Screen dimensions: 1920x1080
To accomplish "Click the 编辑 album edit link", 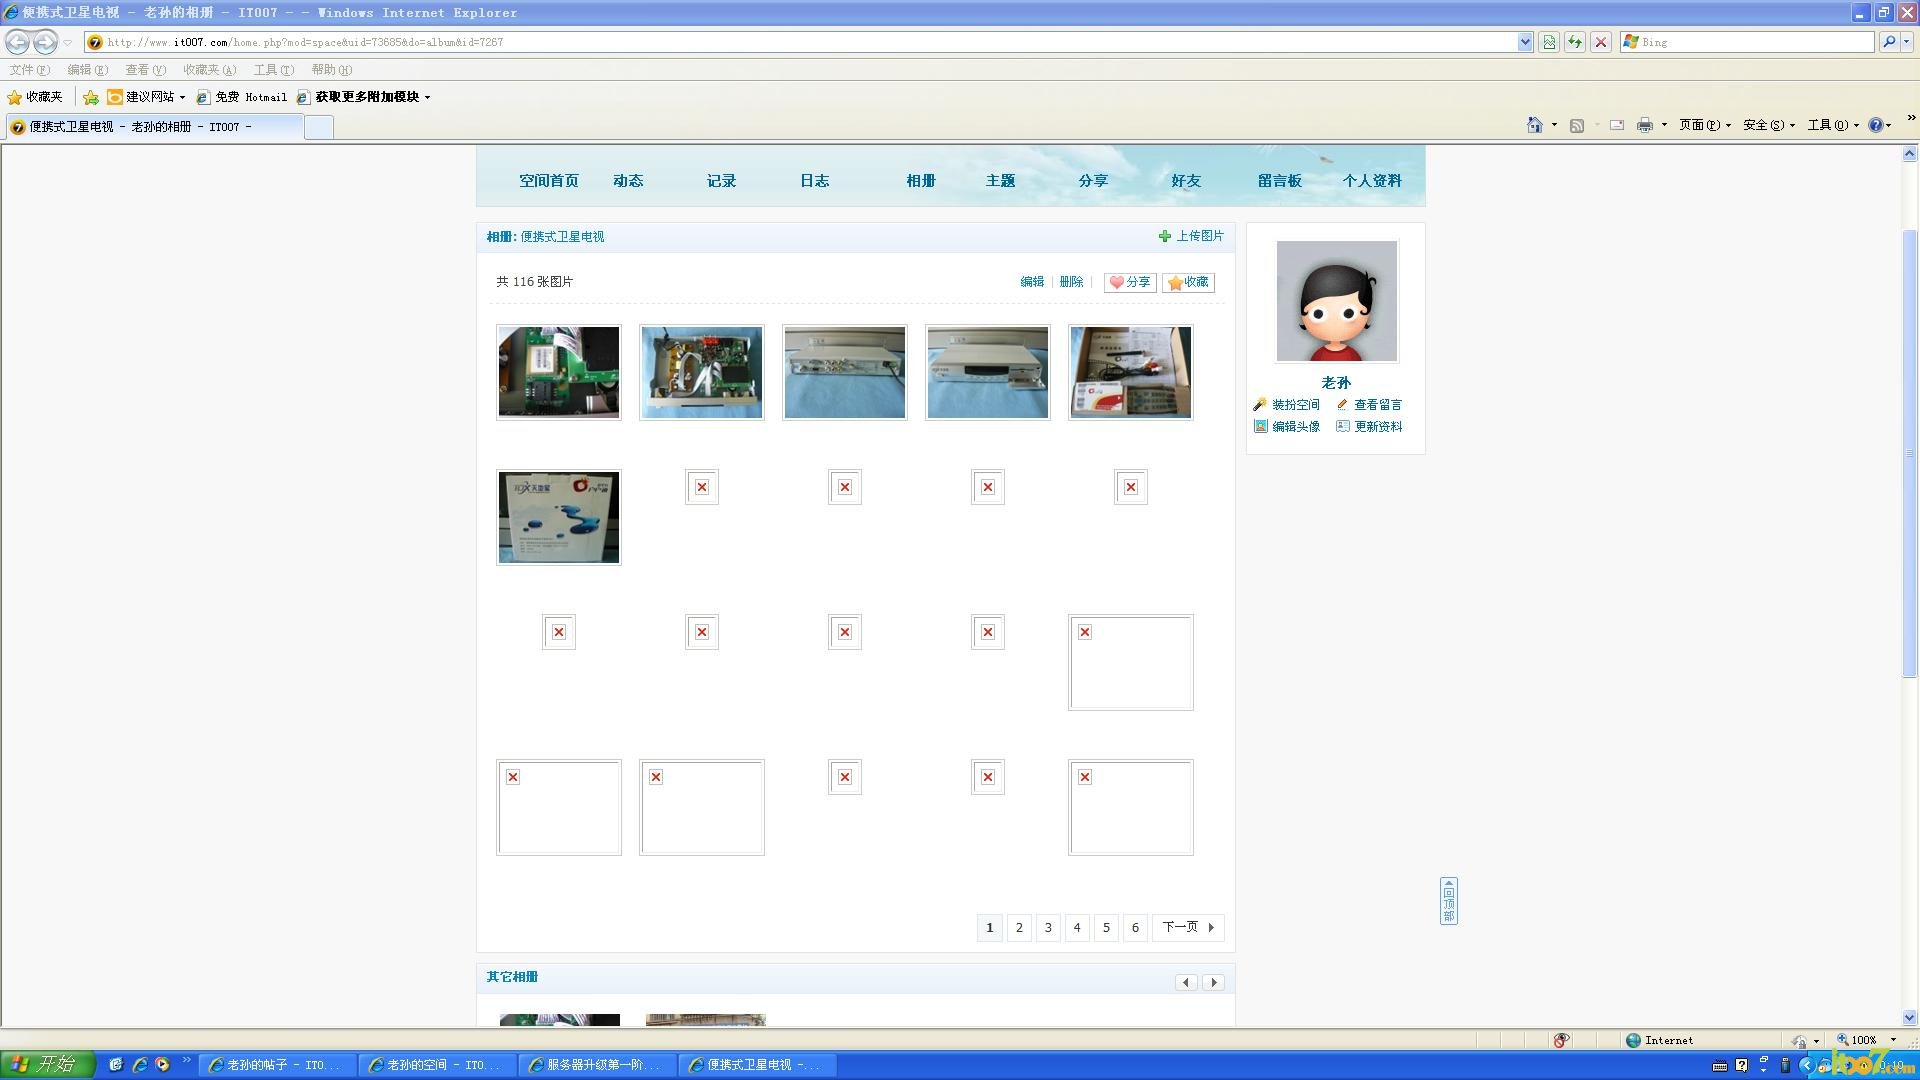I will [1032, 282].
